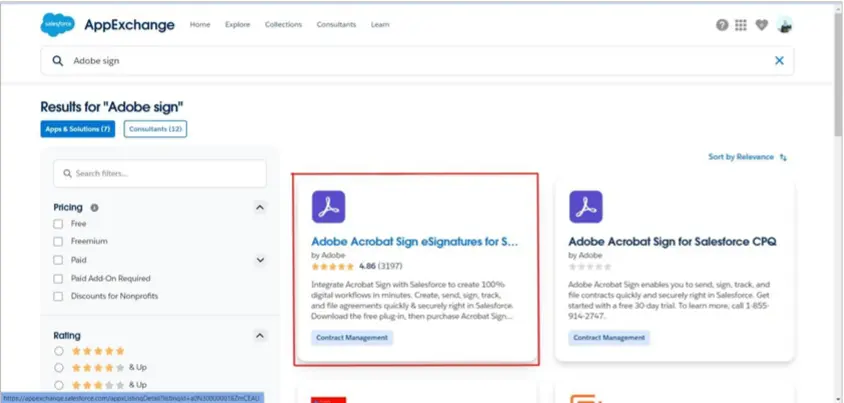Clear the Adobe sign search text
This screenshot has width=844, height=403.
tap(779, 61)
